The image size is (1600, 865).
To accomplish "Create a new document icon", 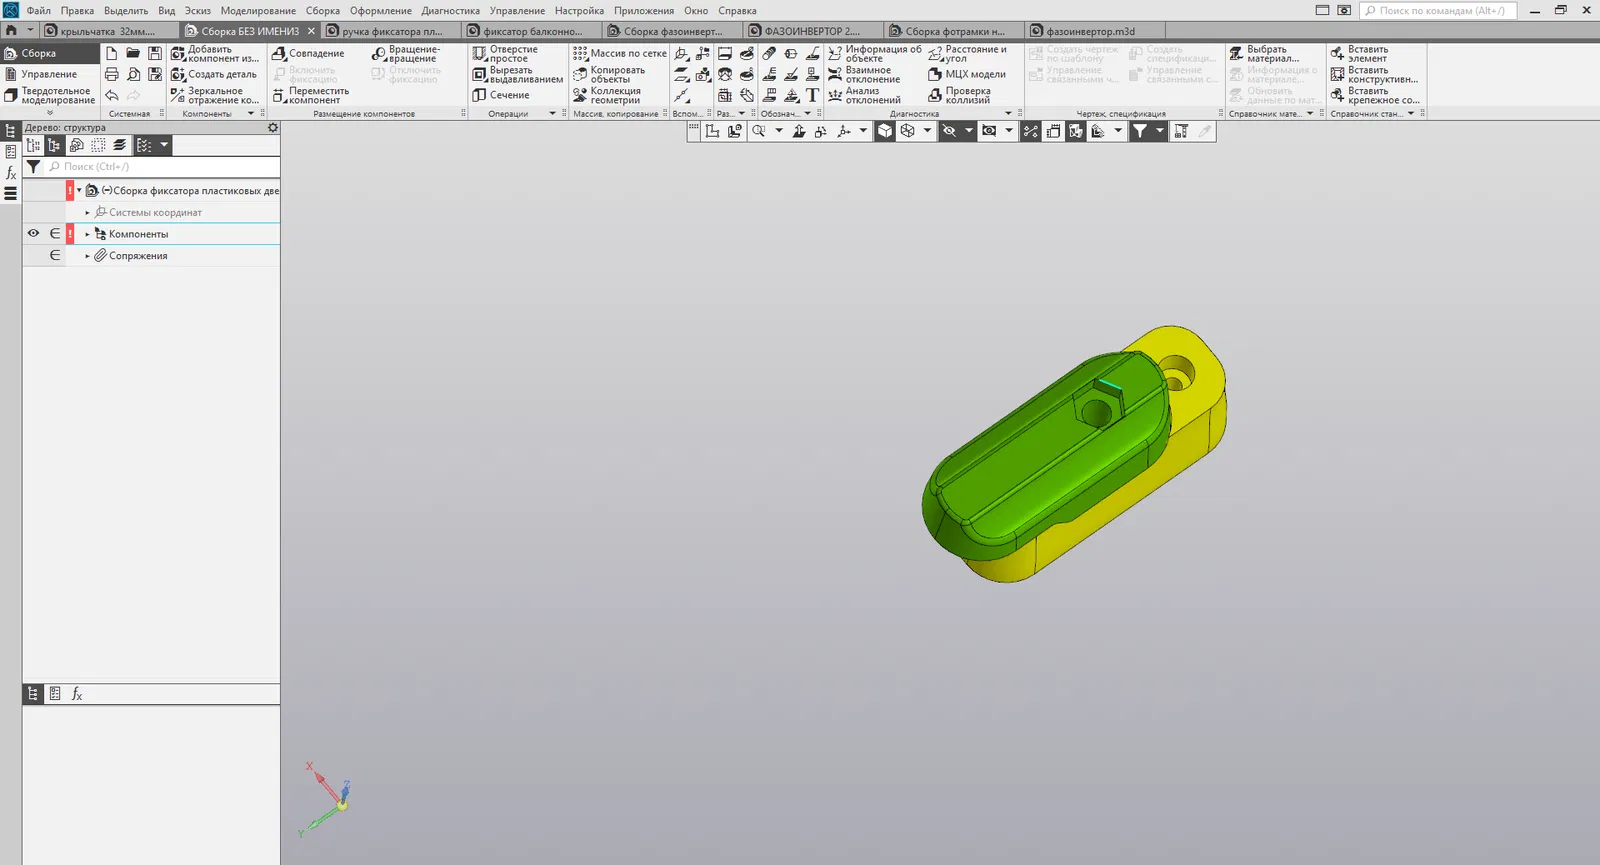I will [111, 53].
